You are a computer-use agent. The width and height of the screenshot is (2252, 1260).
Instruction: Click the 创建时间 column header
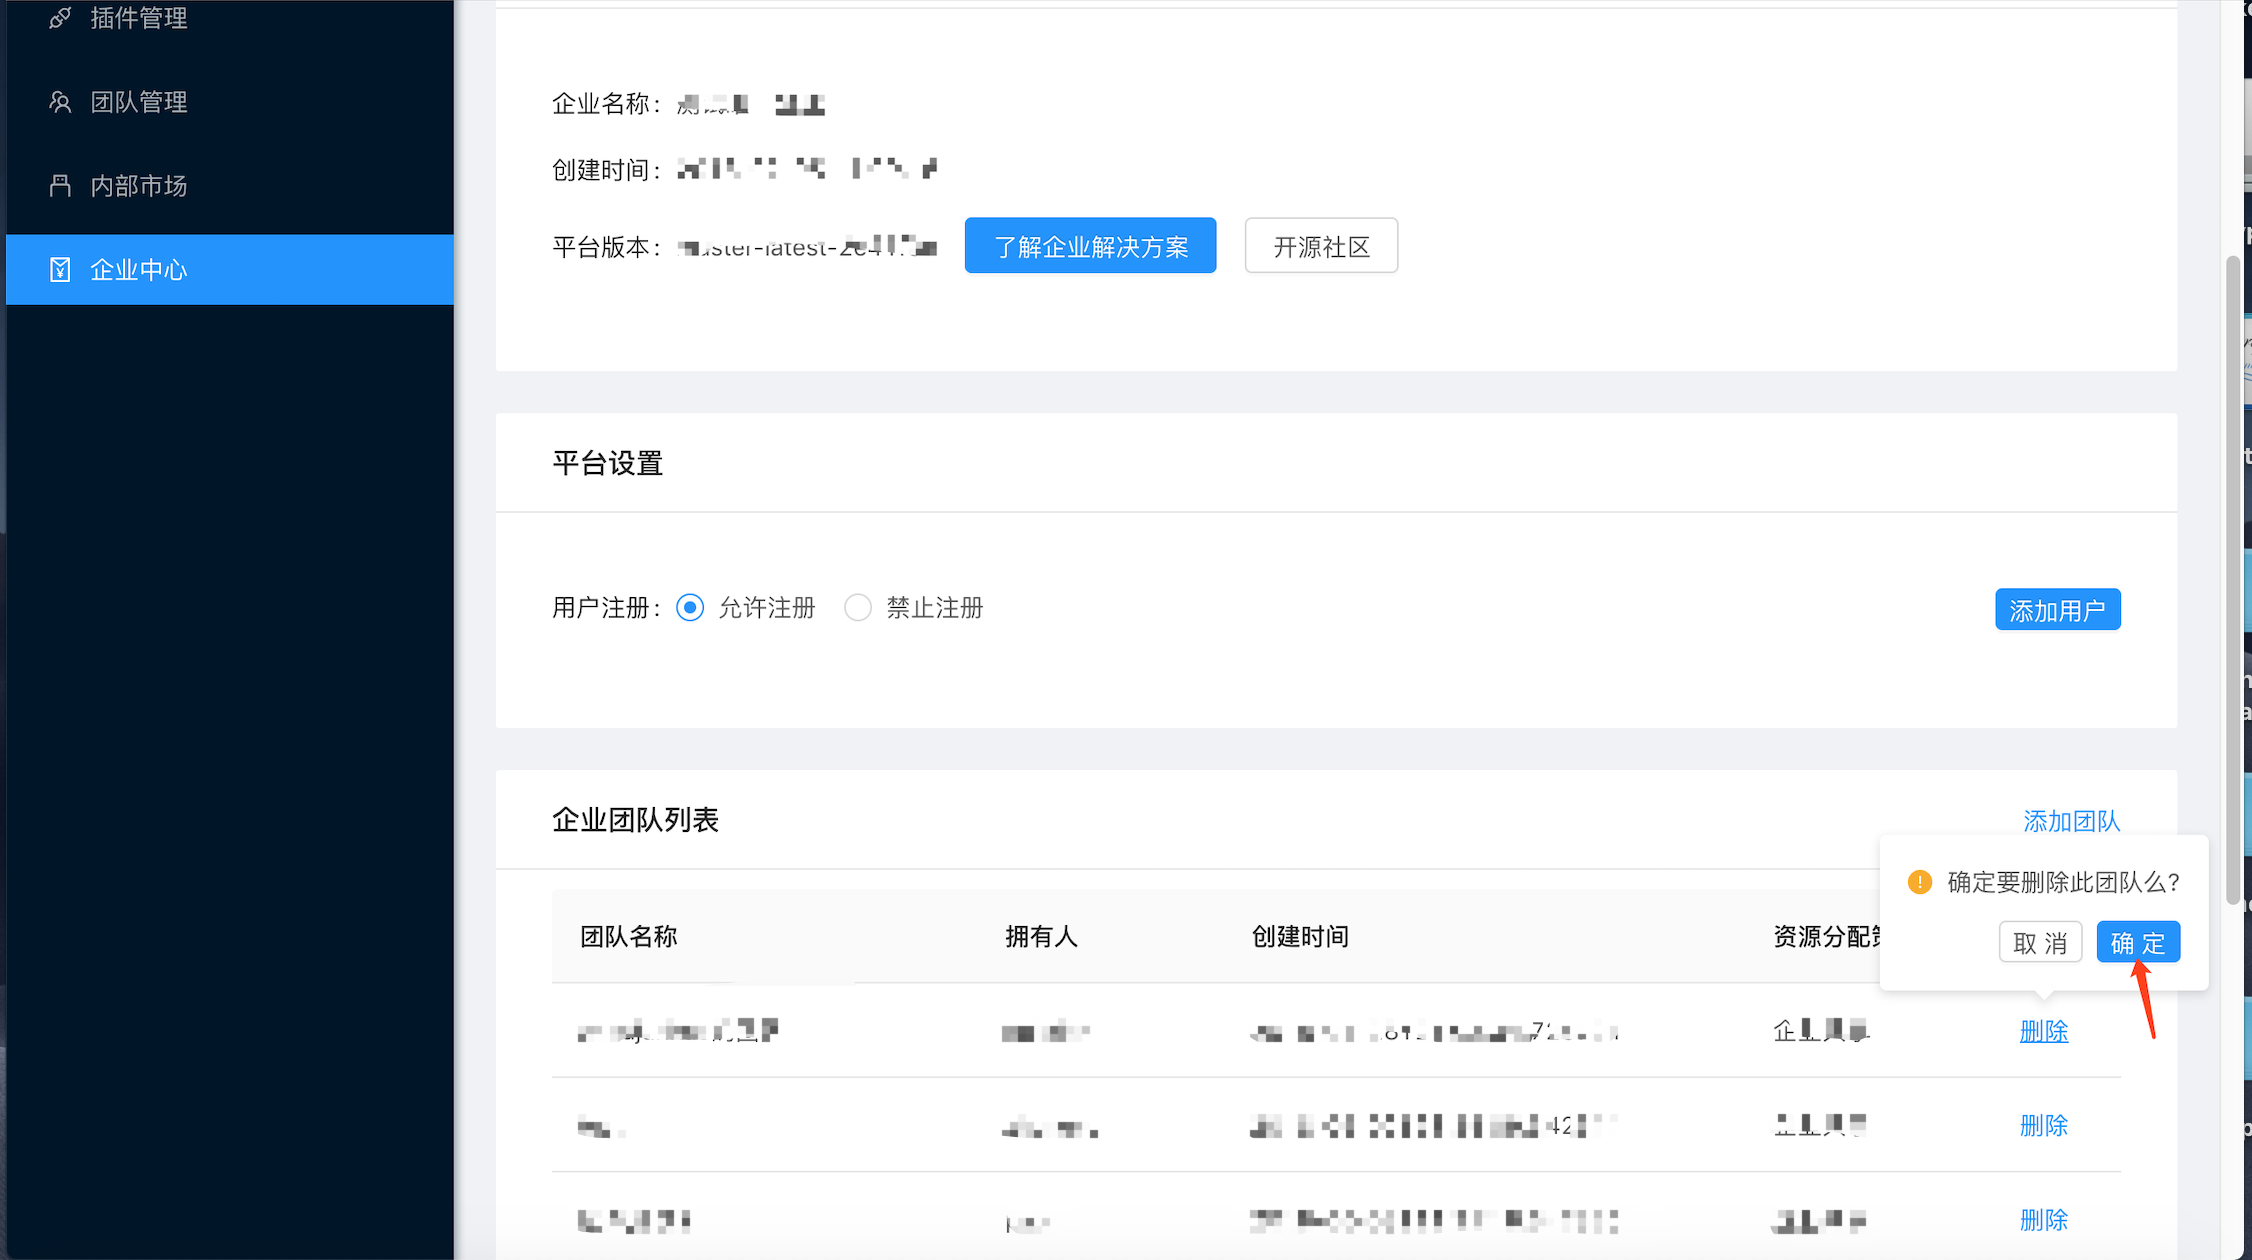(x=1300, y=937)
